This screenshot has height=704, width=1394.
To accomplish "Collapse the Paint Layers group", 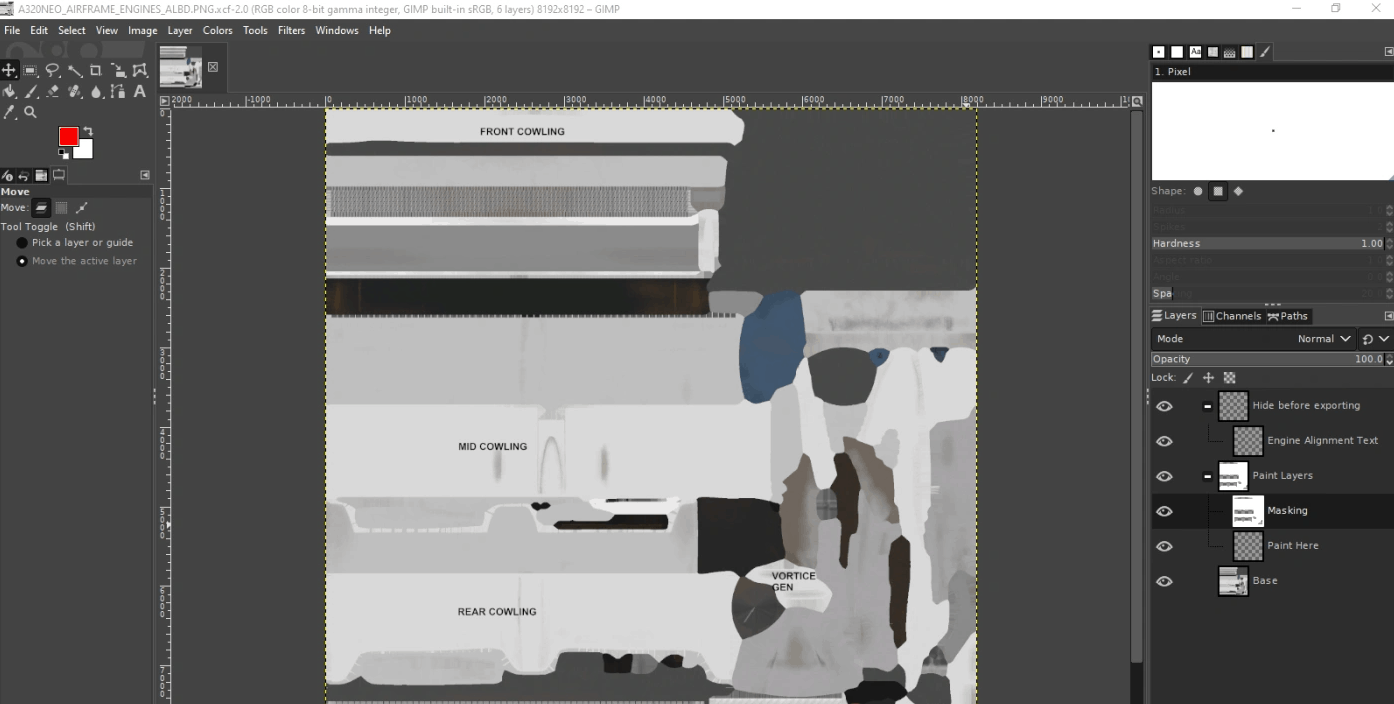I will (1207, 476).
